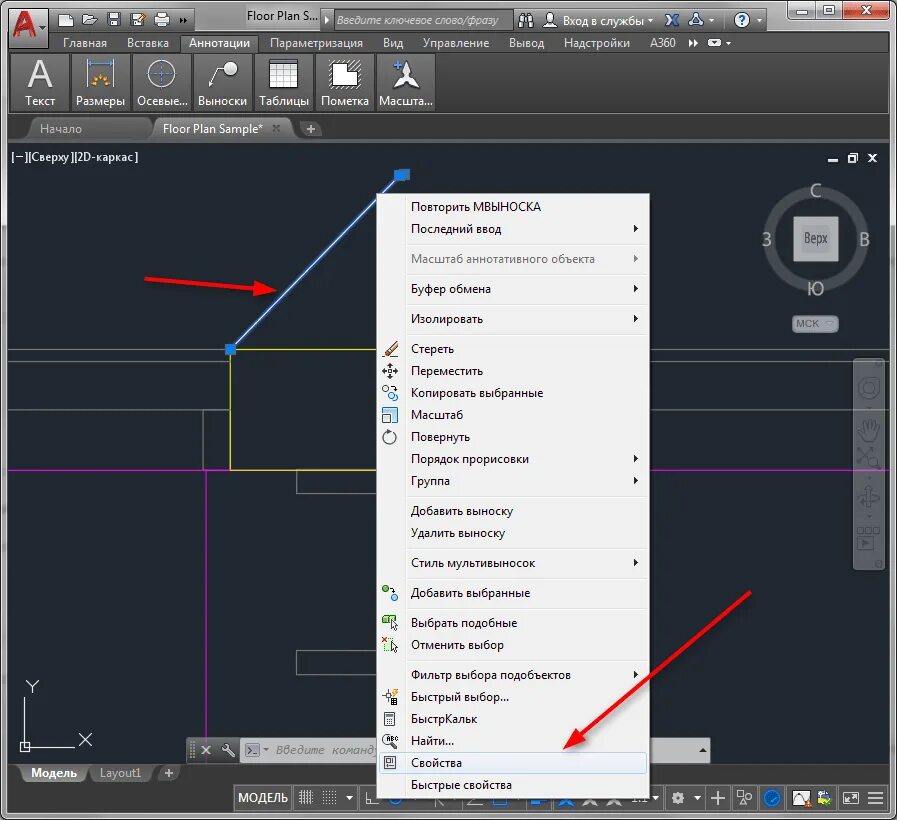Choose Свойства in the context menu
The width and height of the screenshot is (897, 820).
[x=513, y=763]
